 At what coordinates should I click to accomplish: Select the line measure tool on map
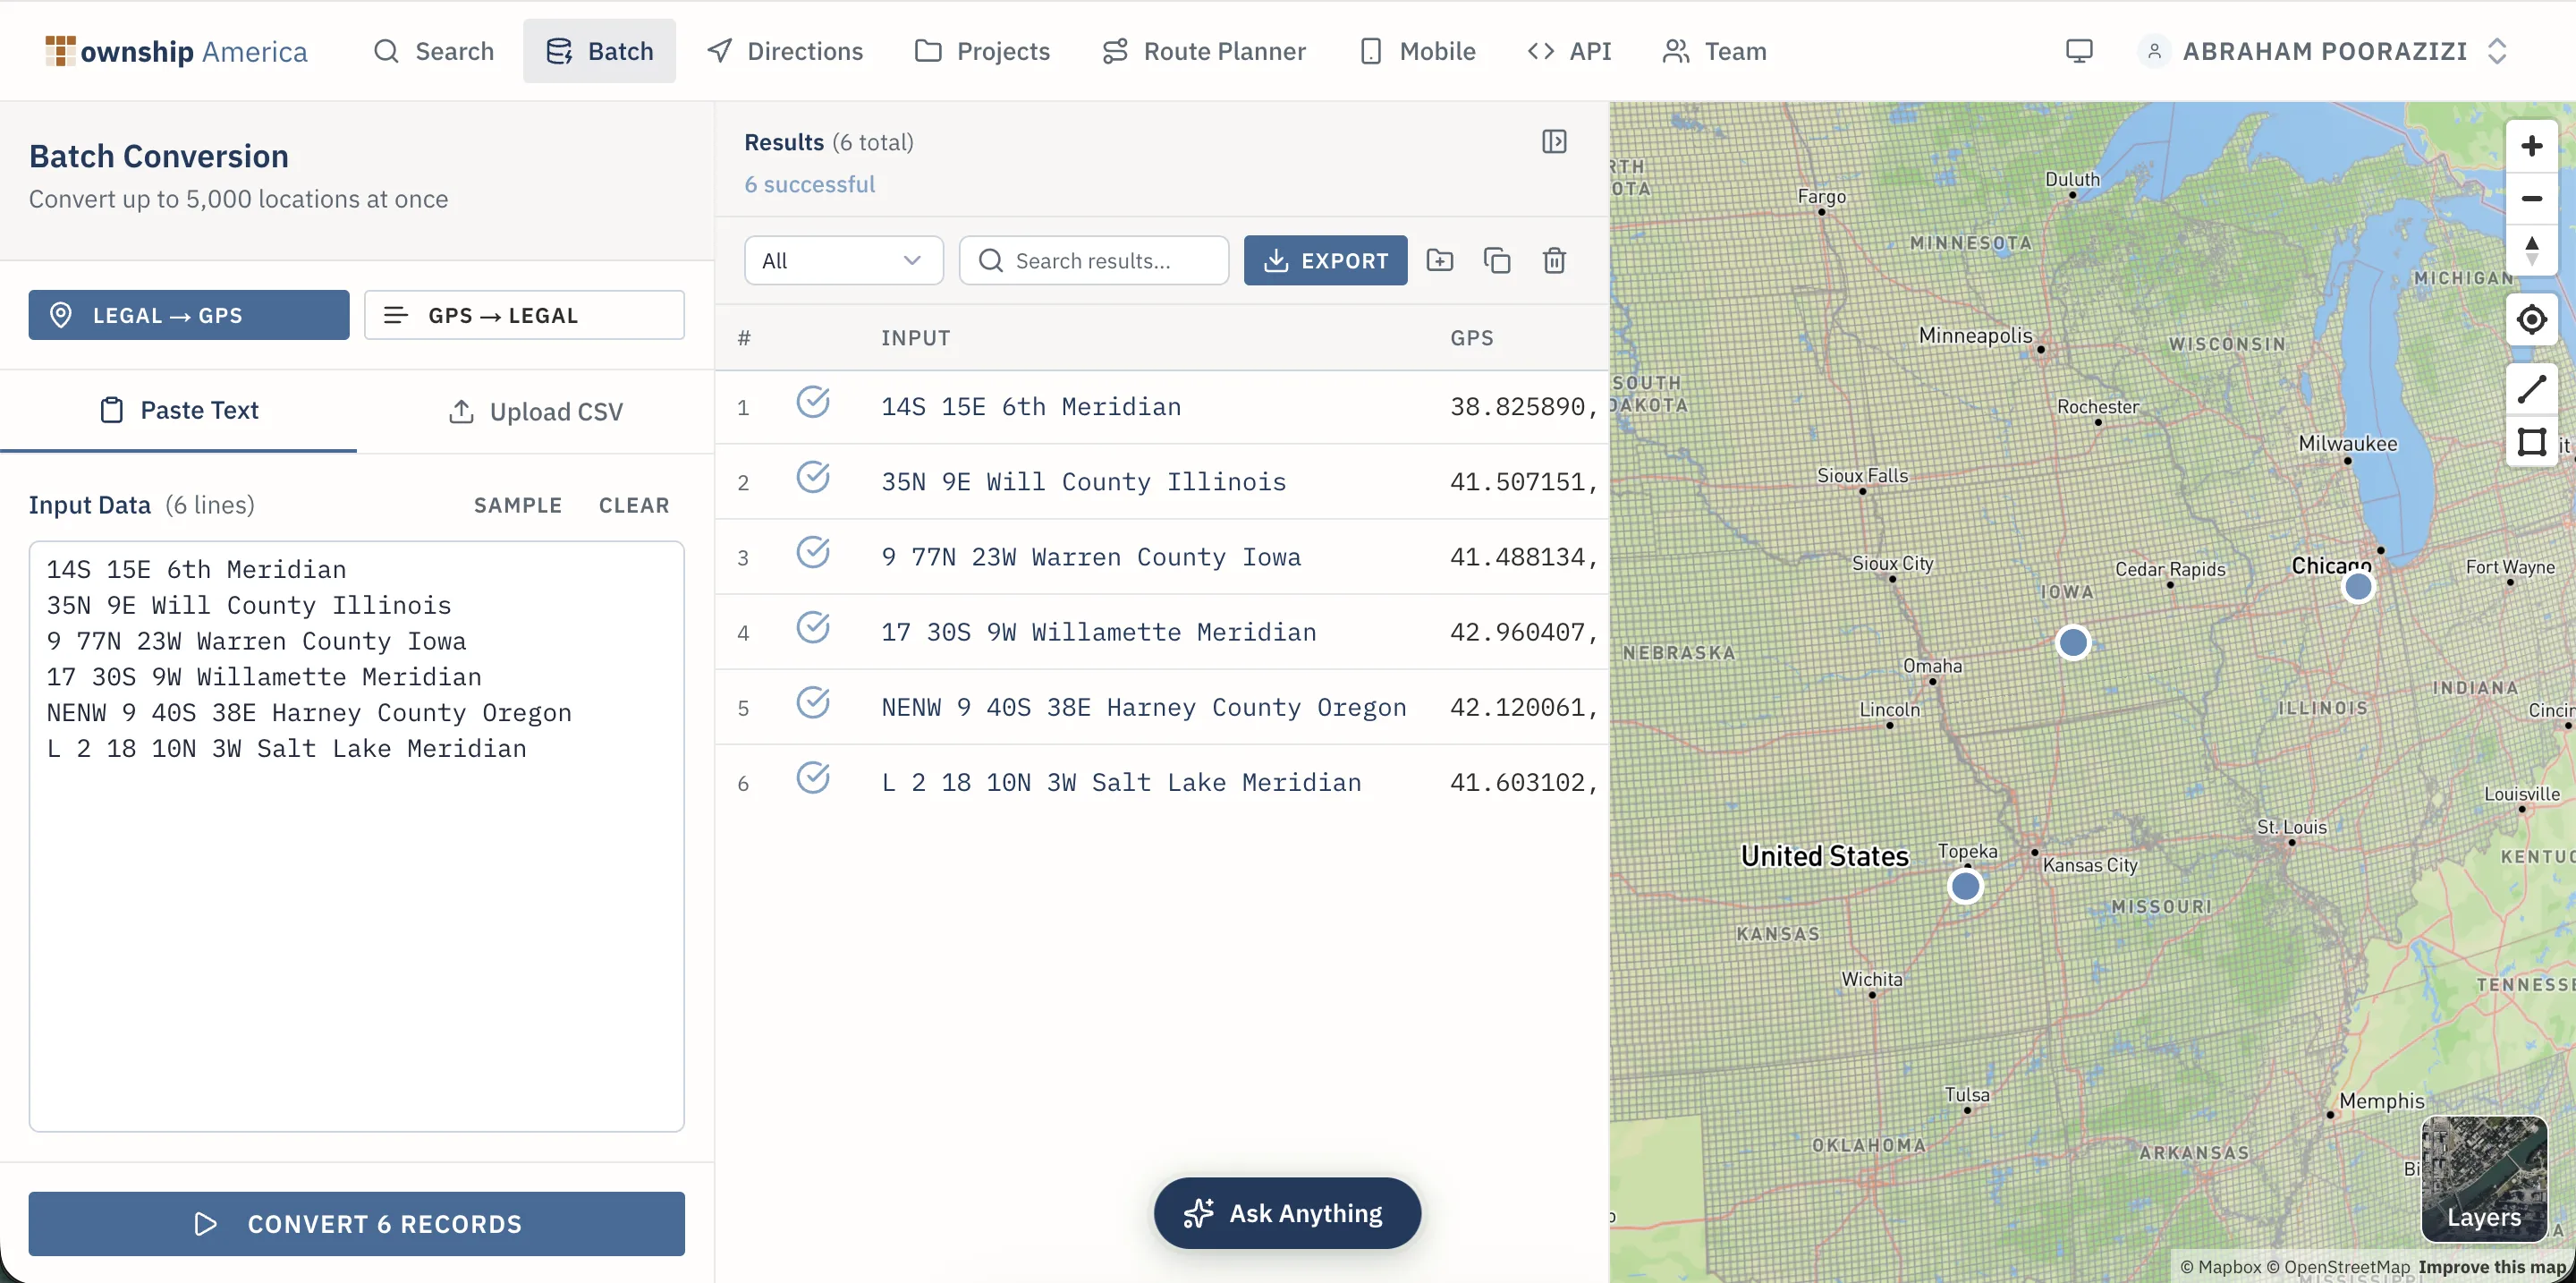[x=2531, y=389]
